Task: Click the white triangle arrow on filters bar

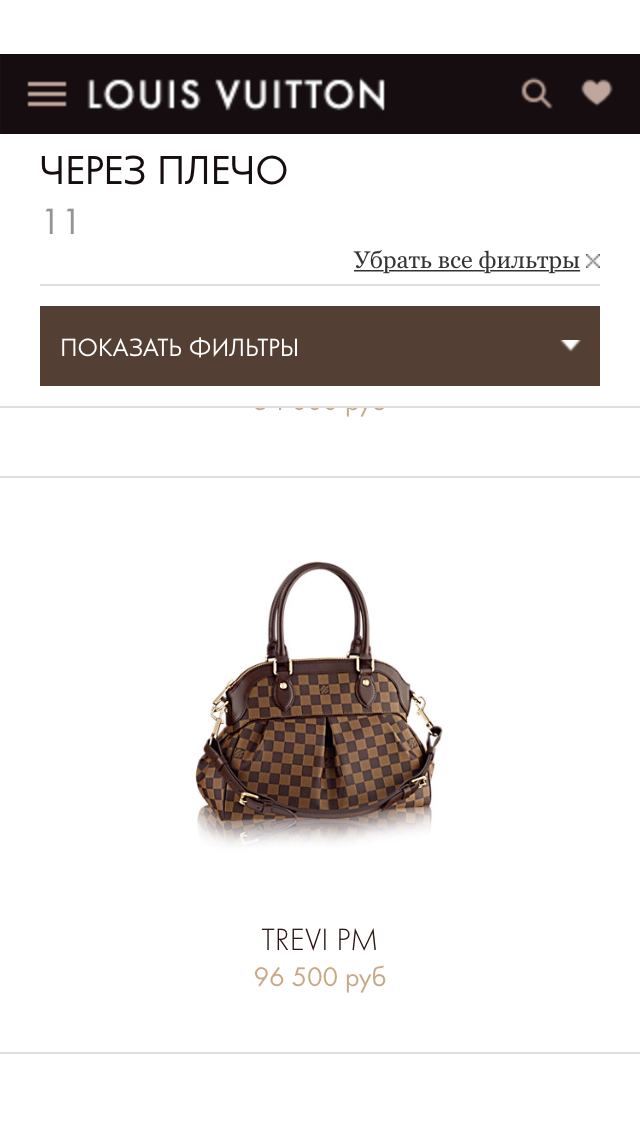Action: [571, 345]
